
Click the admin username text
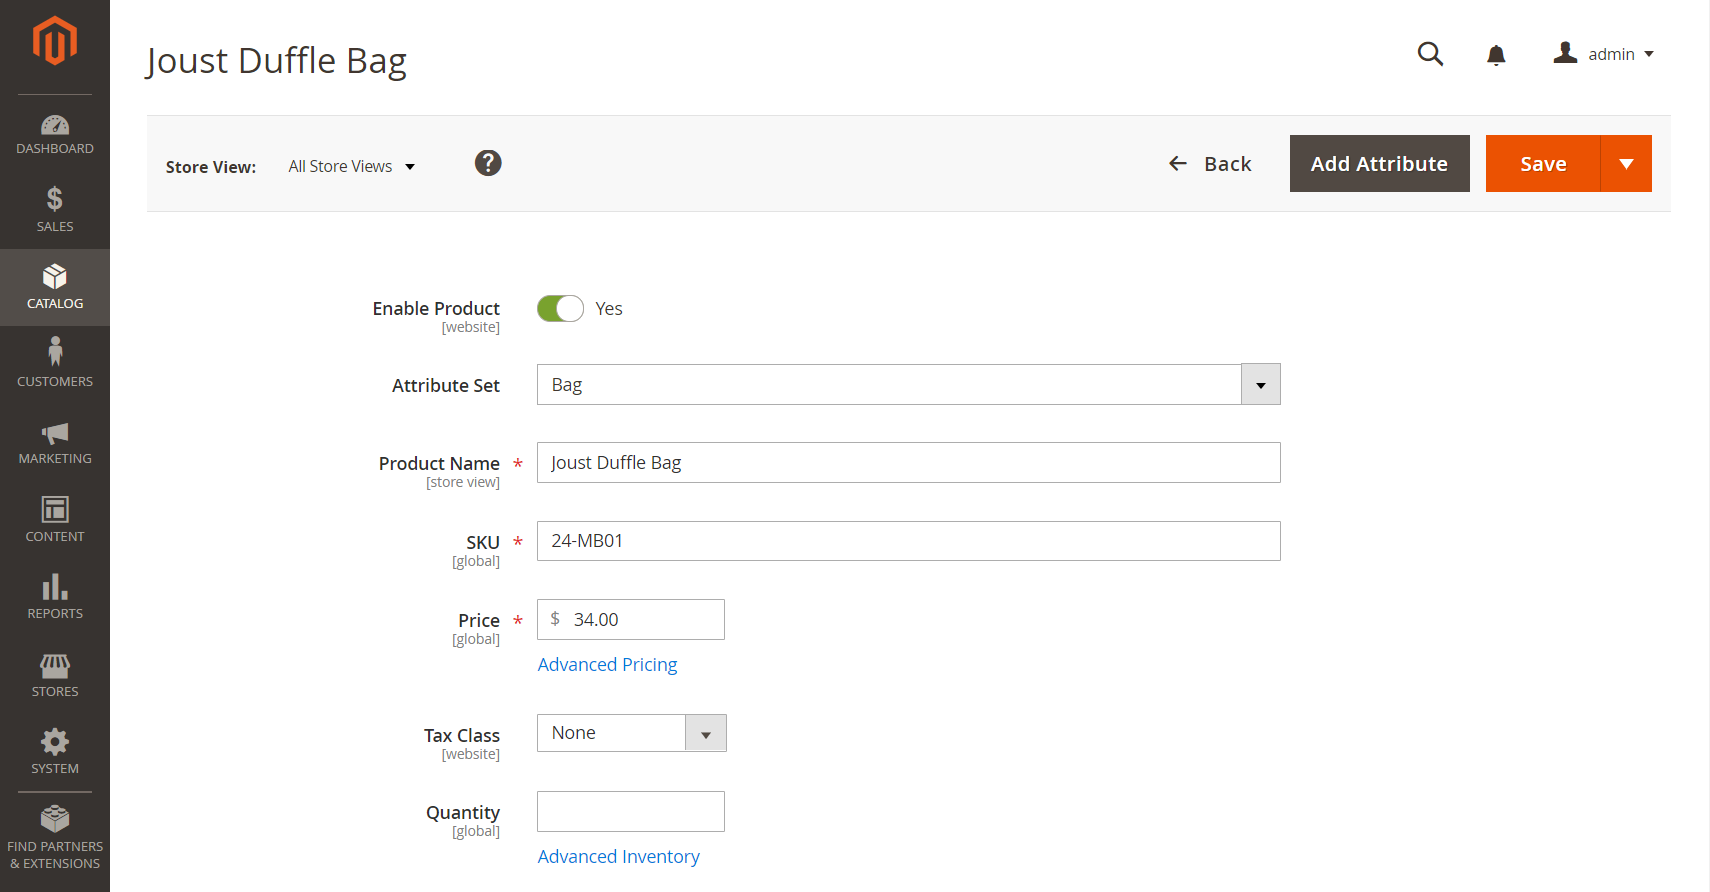[x=1612, y=54]
